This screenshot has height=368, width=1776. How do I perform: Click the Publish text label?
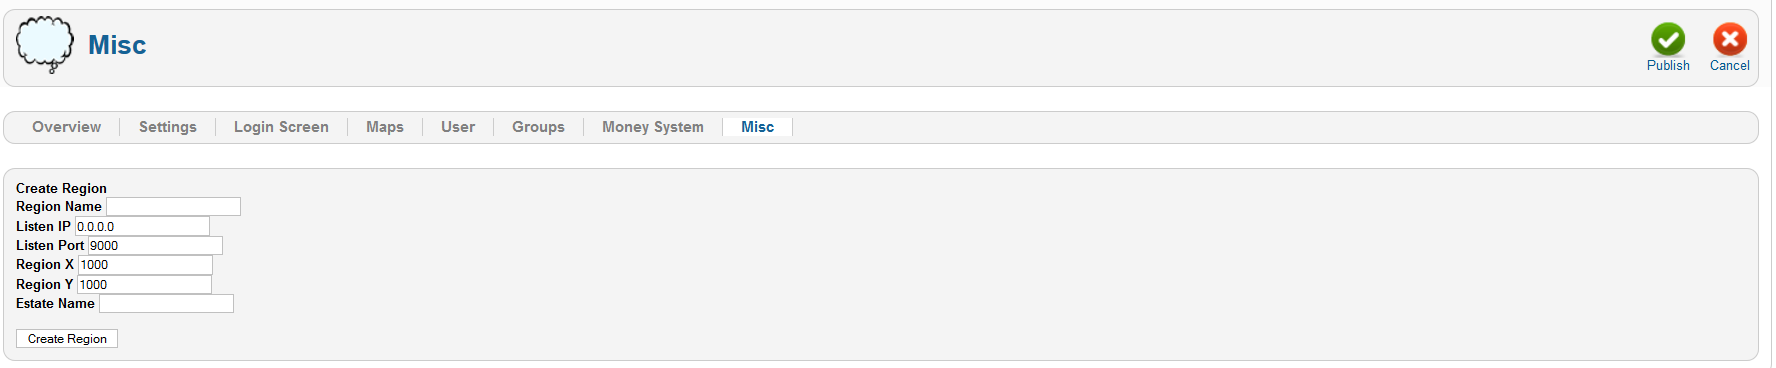[x=1668, y=65]
